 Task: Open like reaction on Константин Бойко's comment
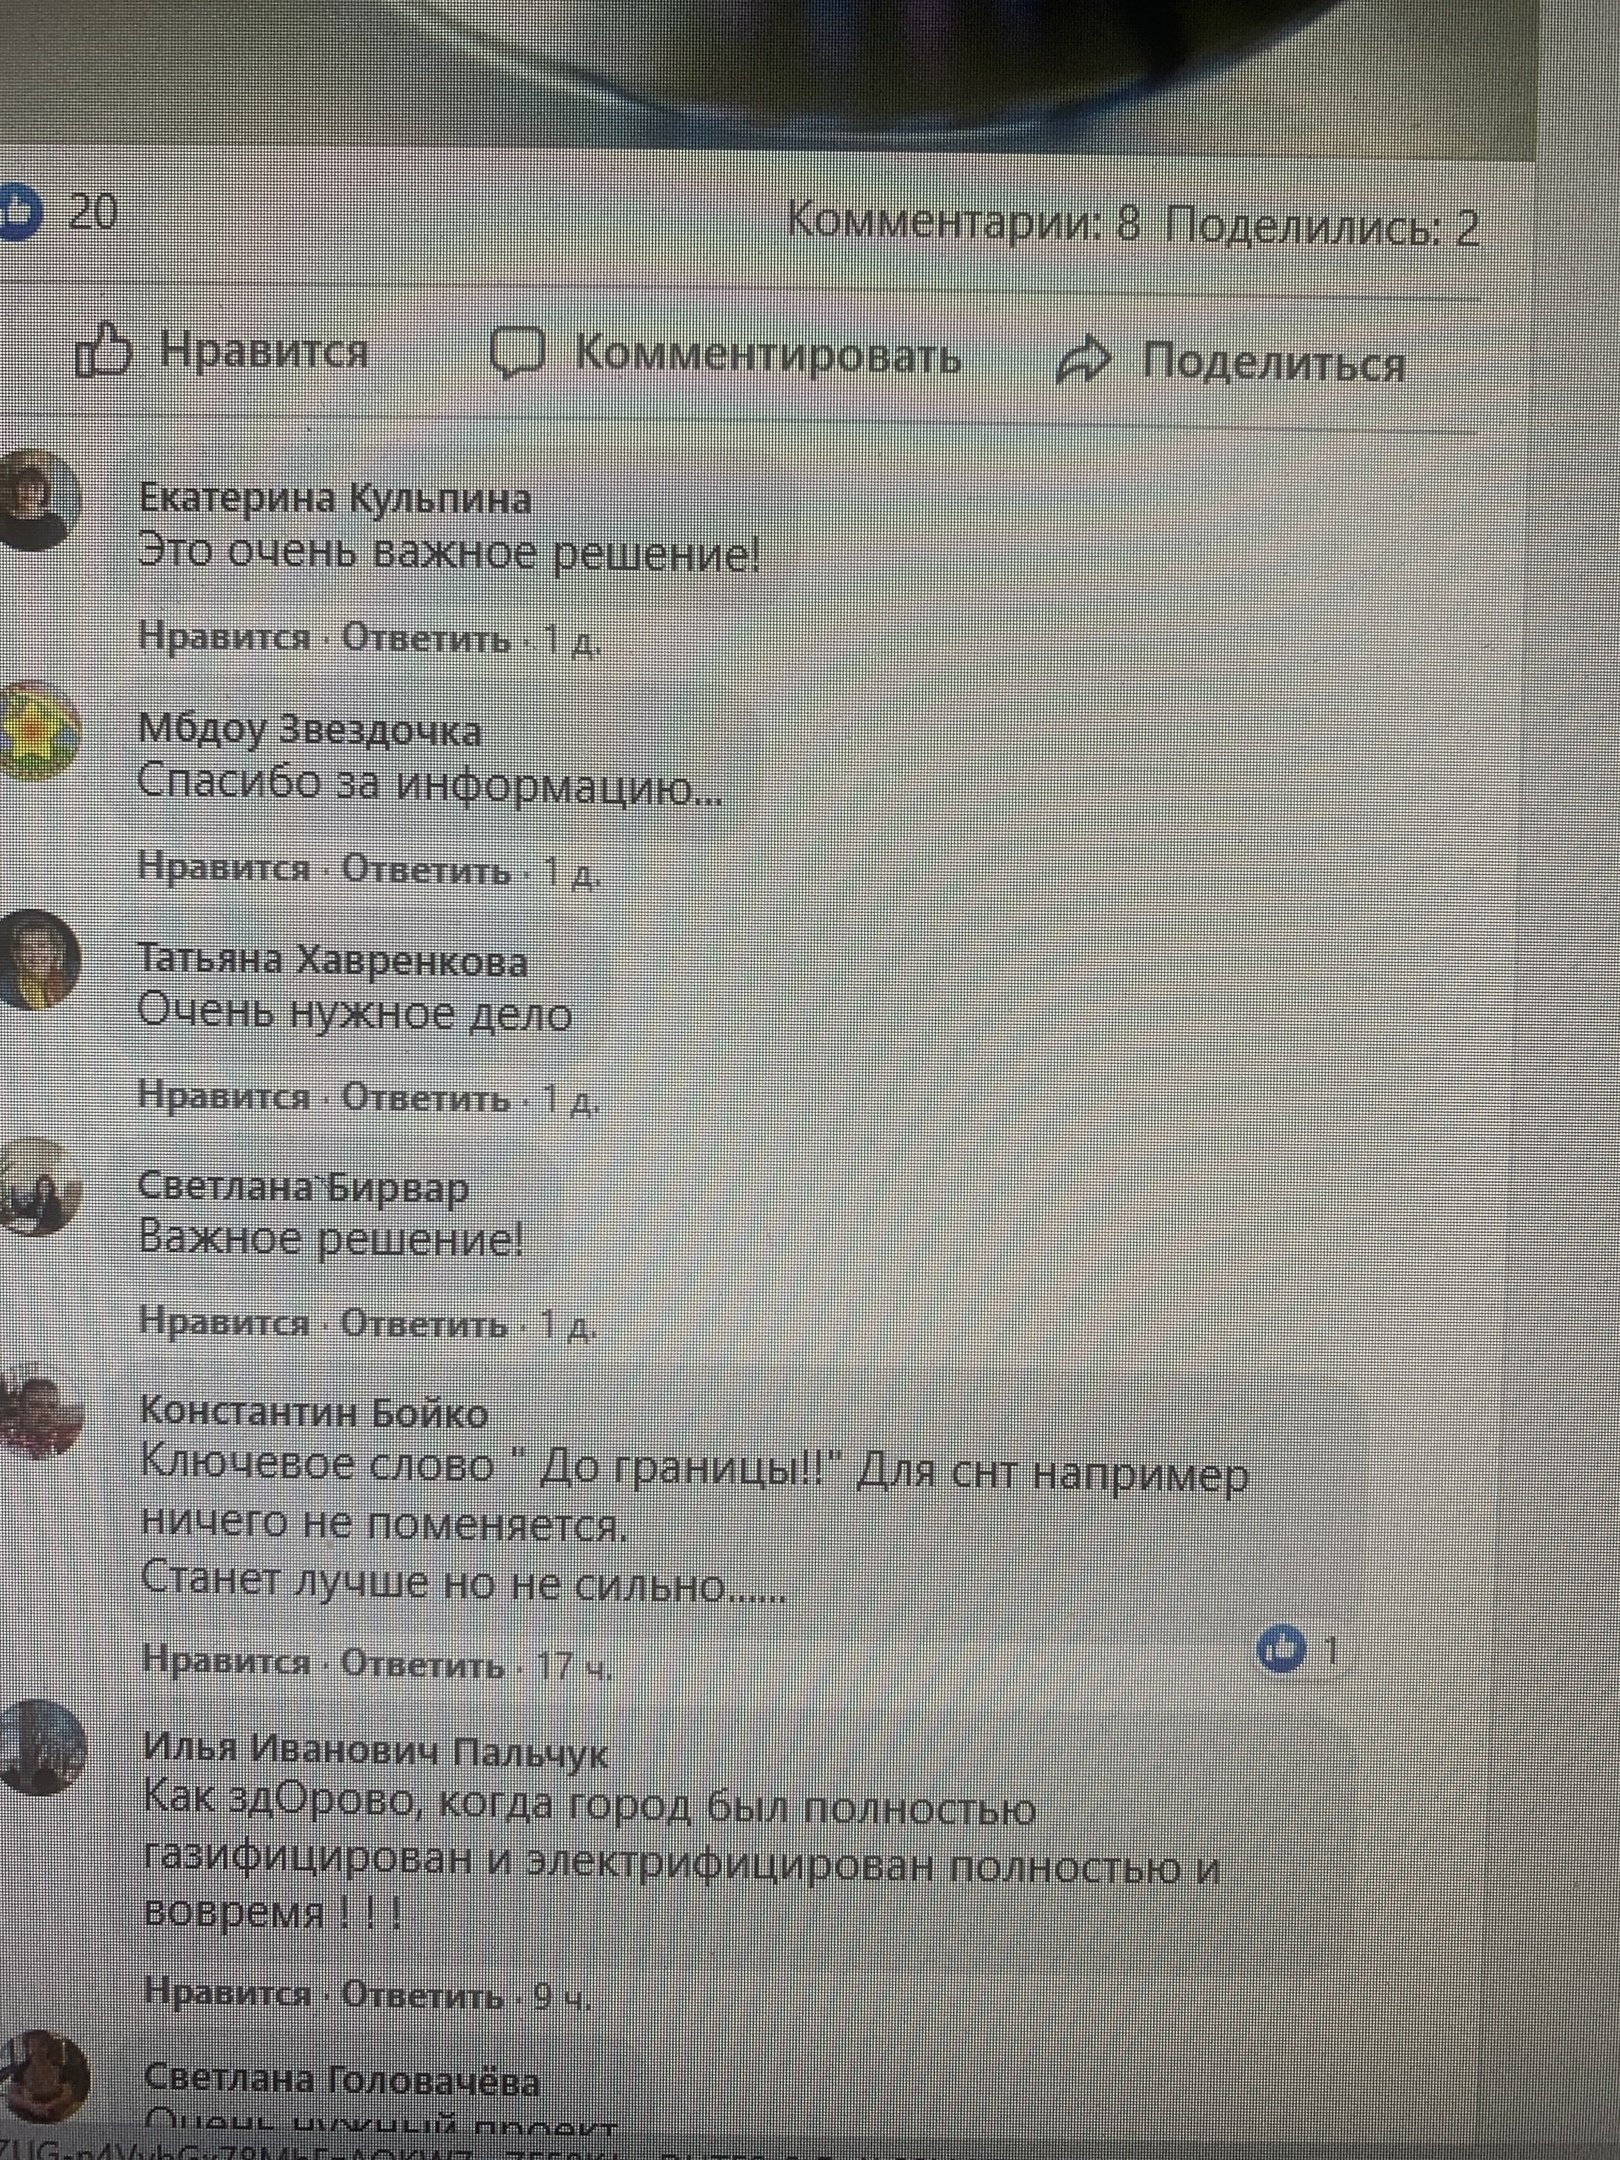click(1282, 1649)
